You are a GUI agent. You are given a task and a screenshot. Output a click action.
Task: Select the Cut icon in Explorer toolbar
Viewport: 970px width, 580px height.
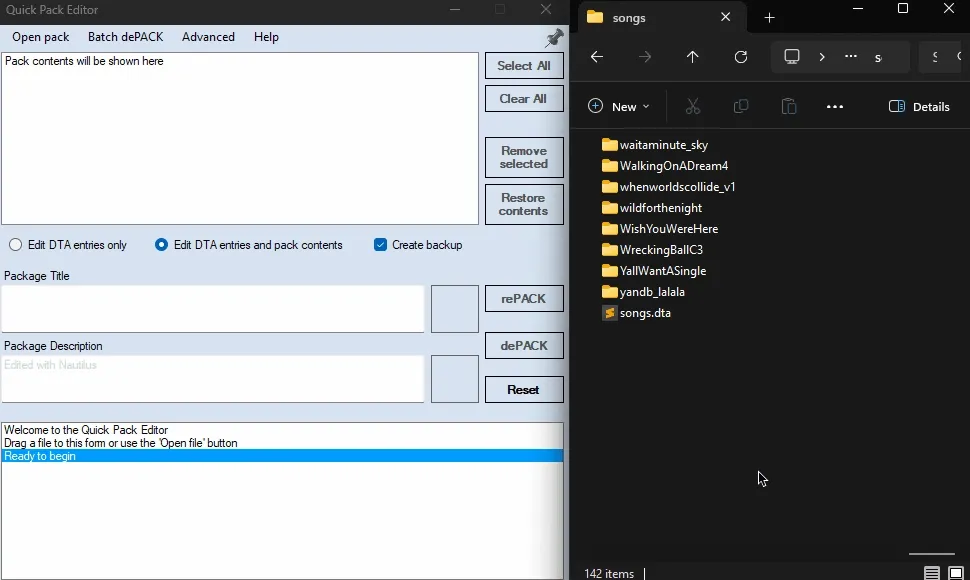tap(691, 106)
